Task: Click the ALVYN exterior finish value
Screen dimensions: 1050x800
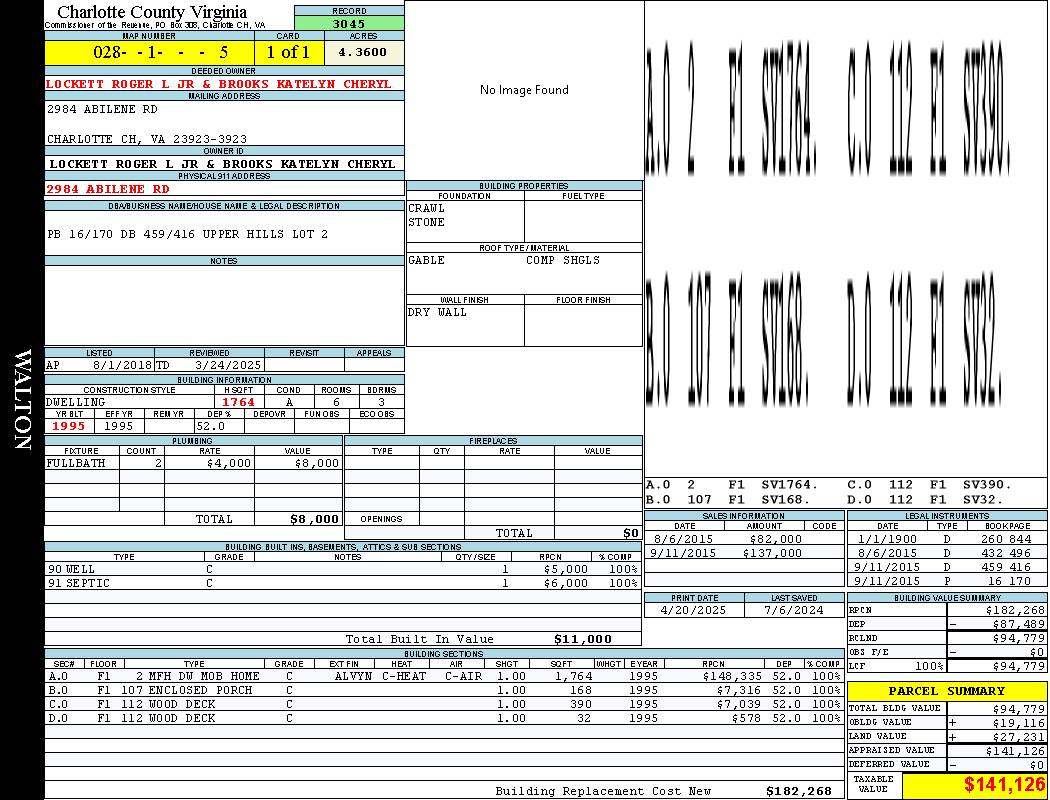Action: (x=353, y=676)
